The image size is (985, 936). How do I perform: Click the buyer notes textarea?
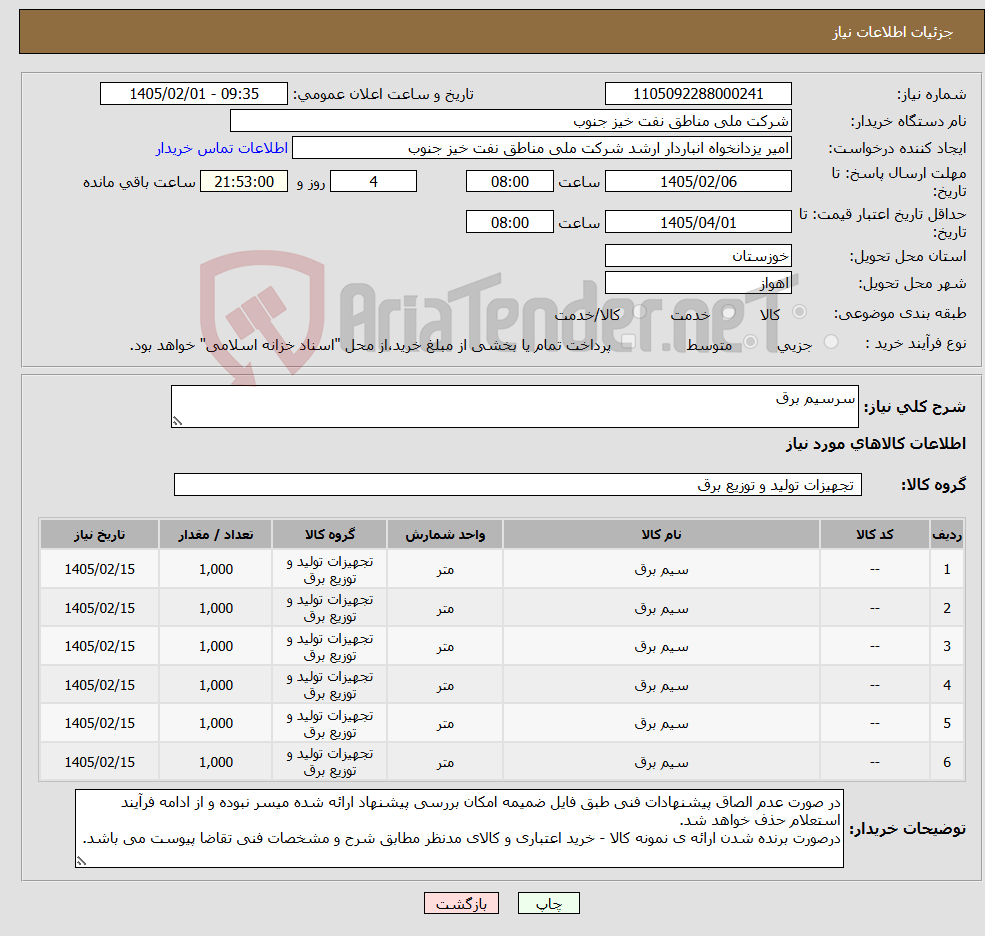[459, 829]
